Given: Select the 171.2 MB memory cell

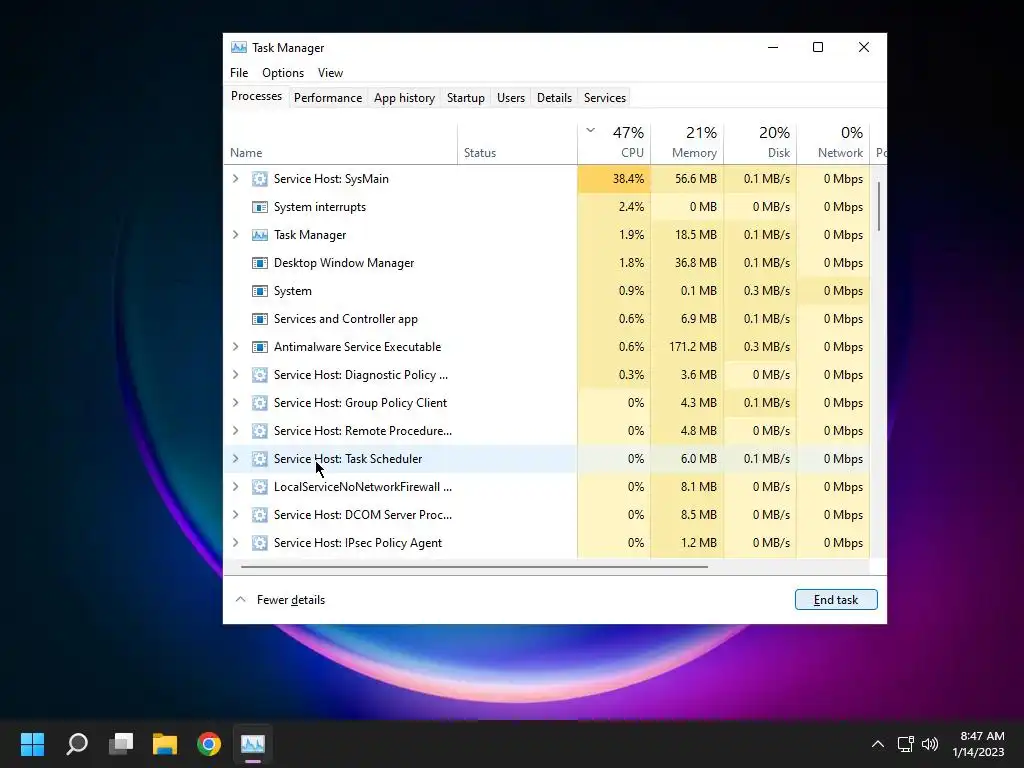Looking at the screenshot, I should [688, 347].
